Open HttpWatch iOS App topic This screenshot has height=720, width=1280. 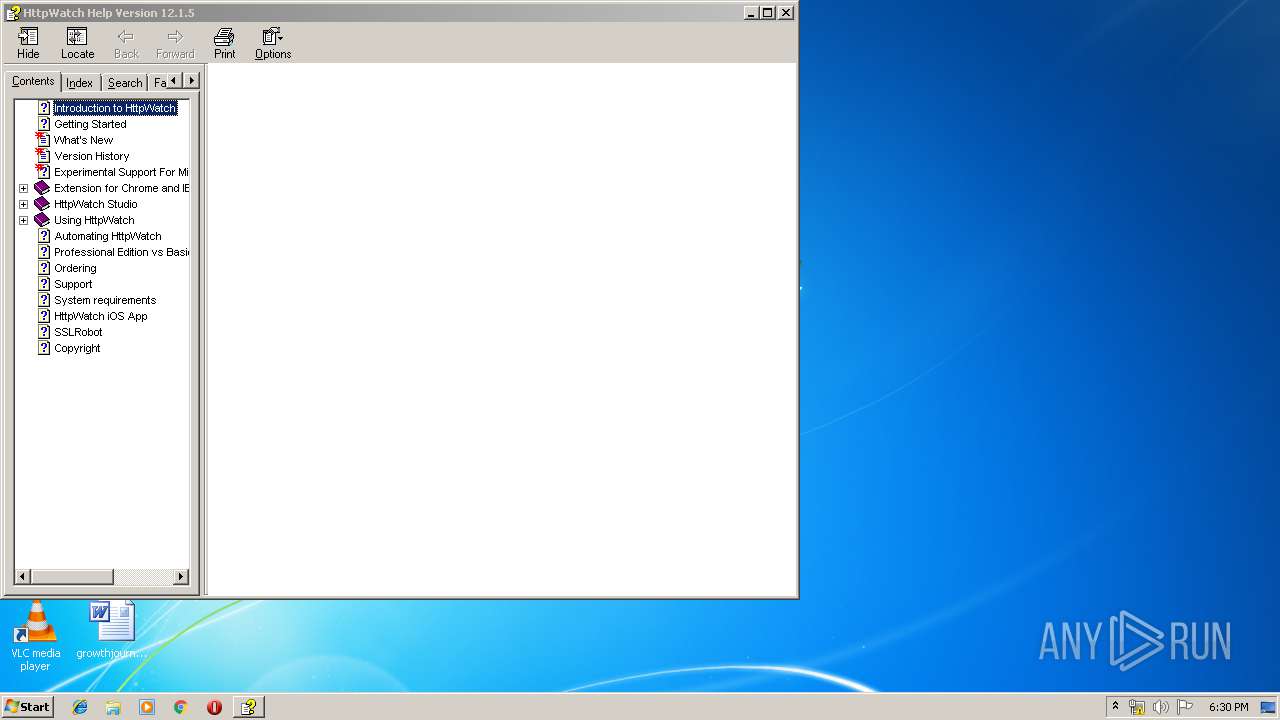point(100,316)
